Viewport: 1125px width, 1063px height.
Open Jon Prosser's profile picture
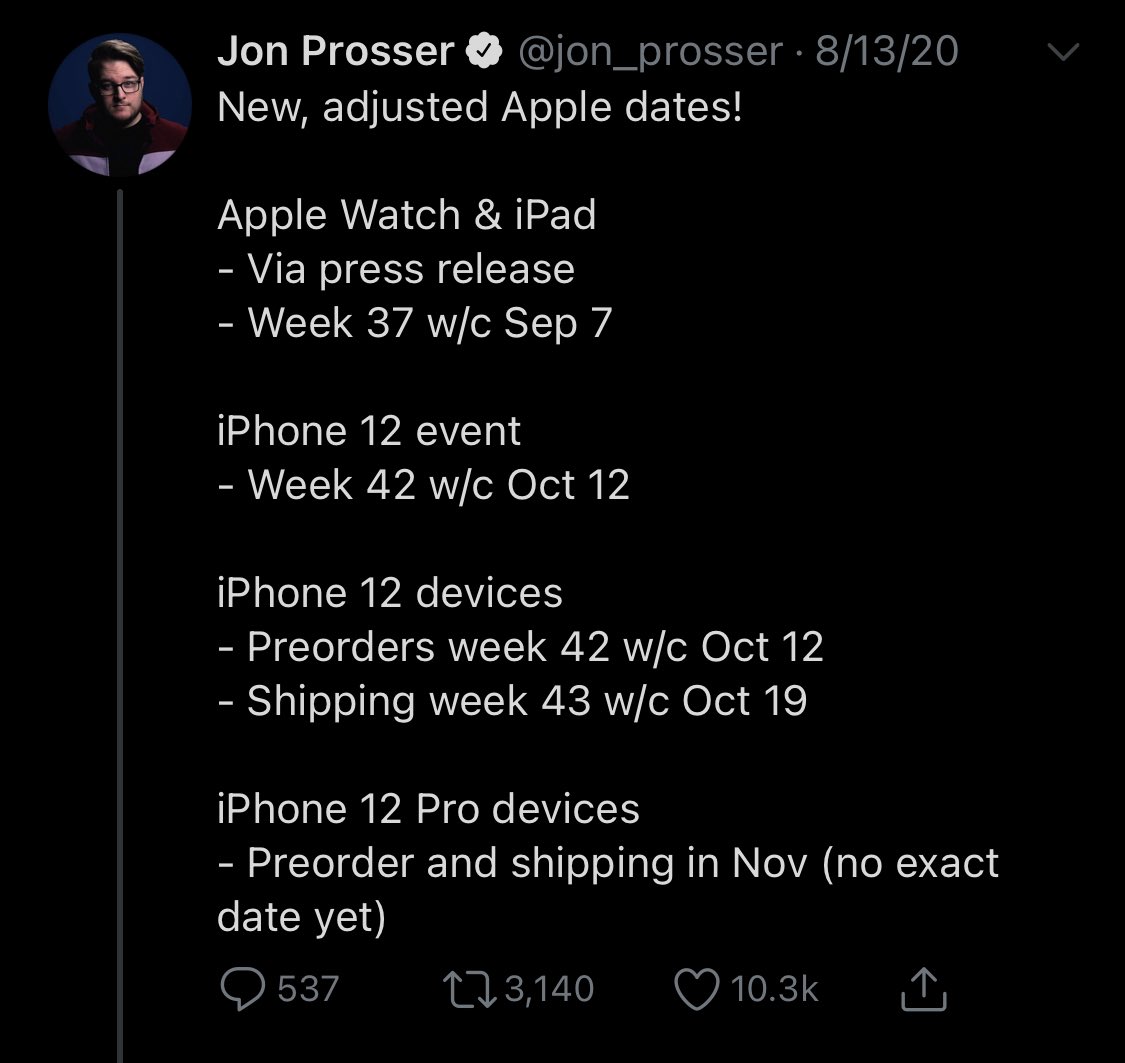pos(120,105)
